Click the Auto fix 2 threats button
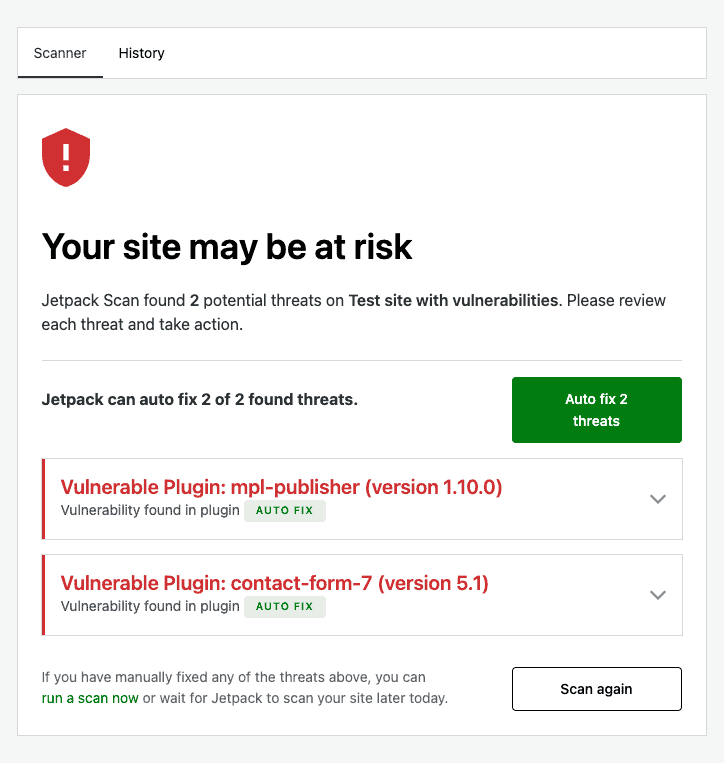 (597, 410)
